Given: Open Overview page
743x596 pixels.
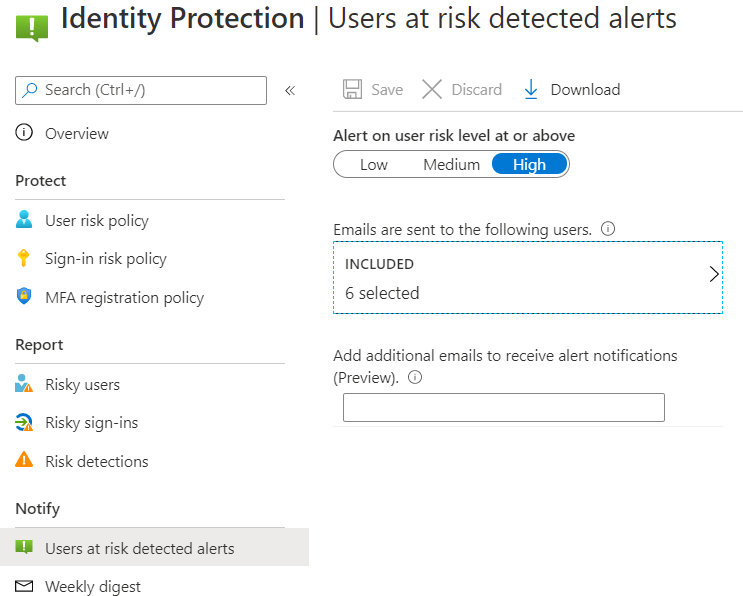Looking at the screenshot, I should [77, 134].
